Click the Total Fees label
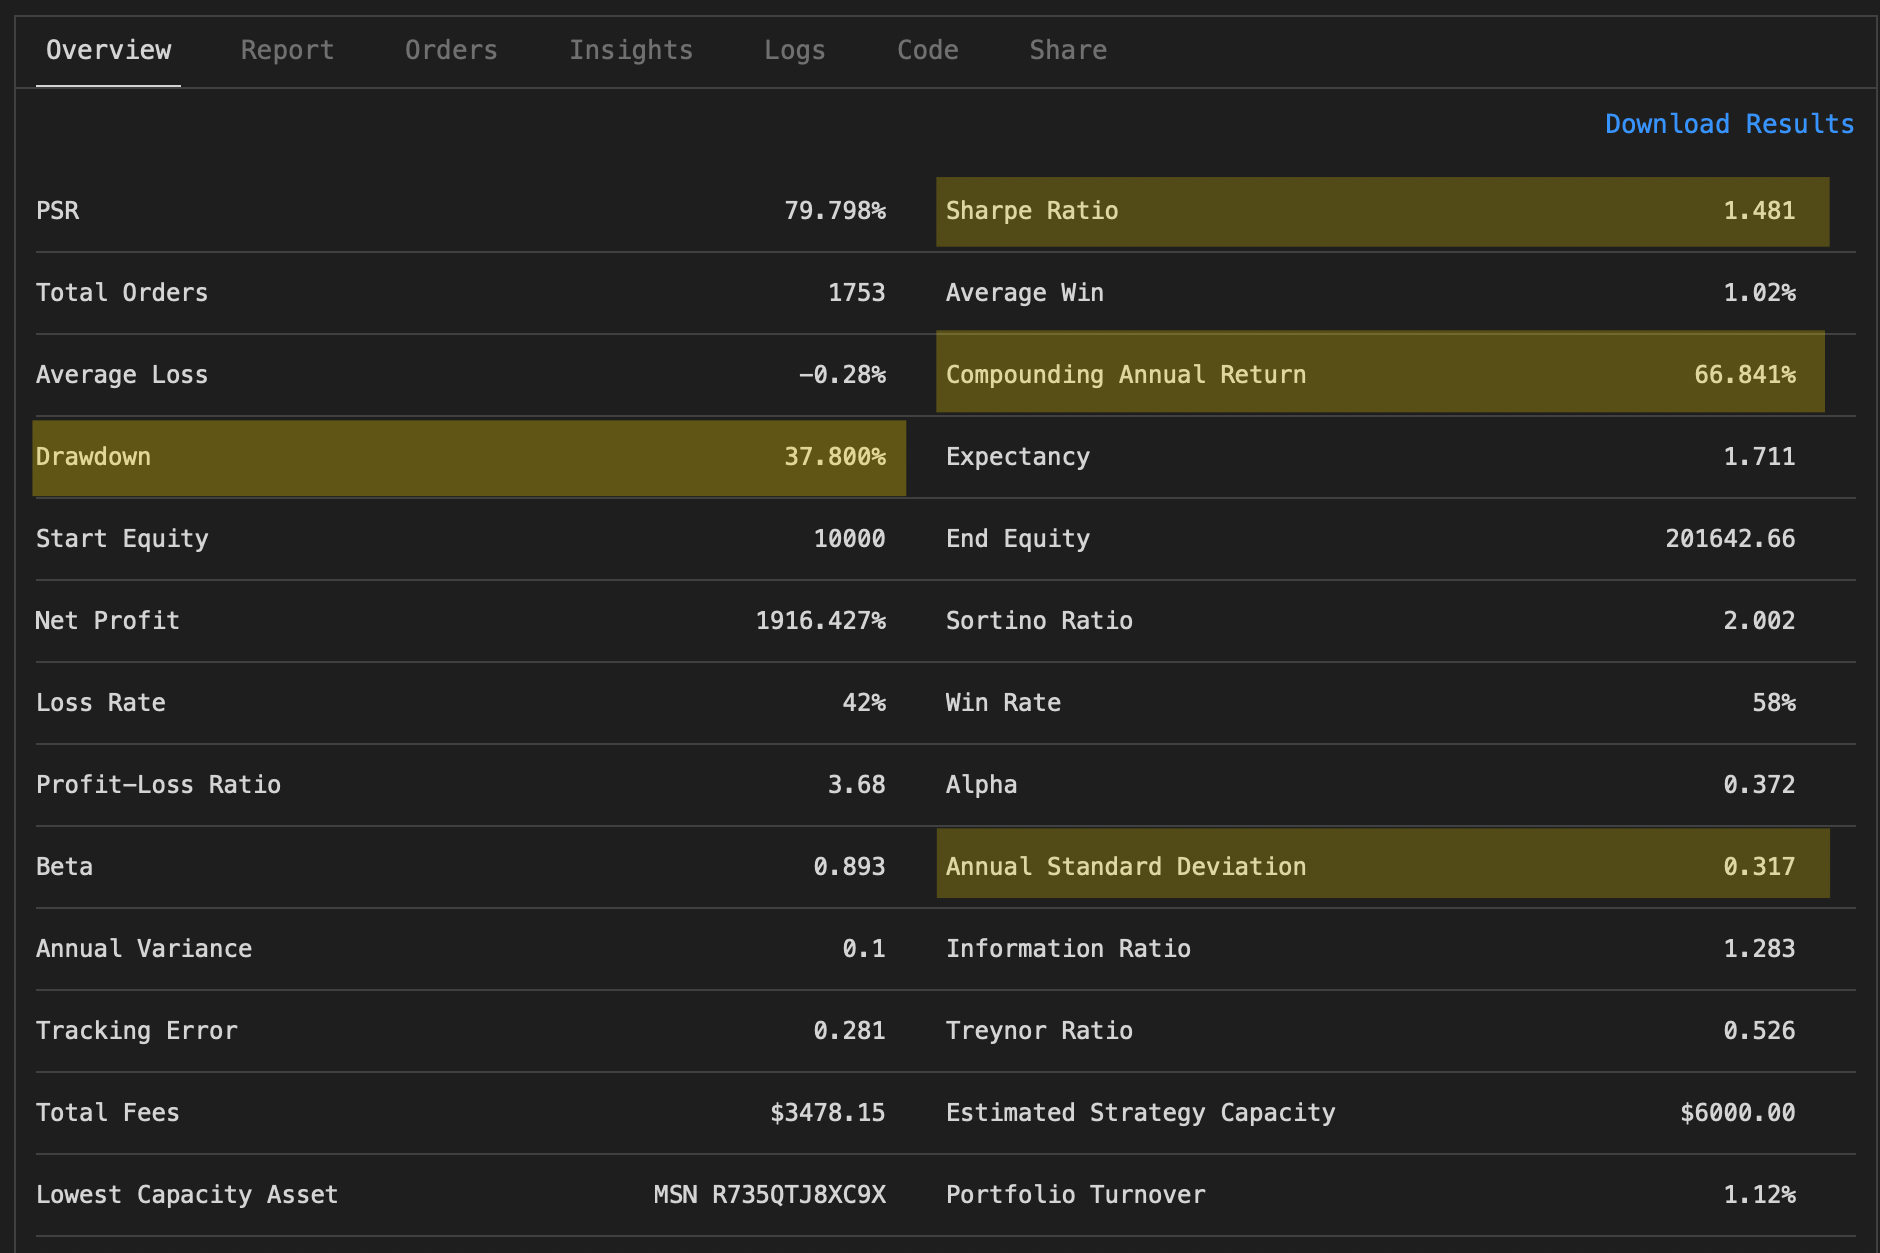The width and height of the screenshot is (1880, 1253). click(x=108, y=1113)
